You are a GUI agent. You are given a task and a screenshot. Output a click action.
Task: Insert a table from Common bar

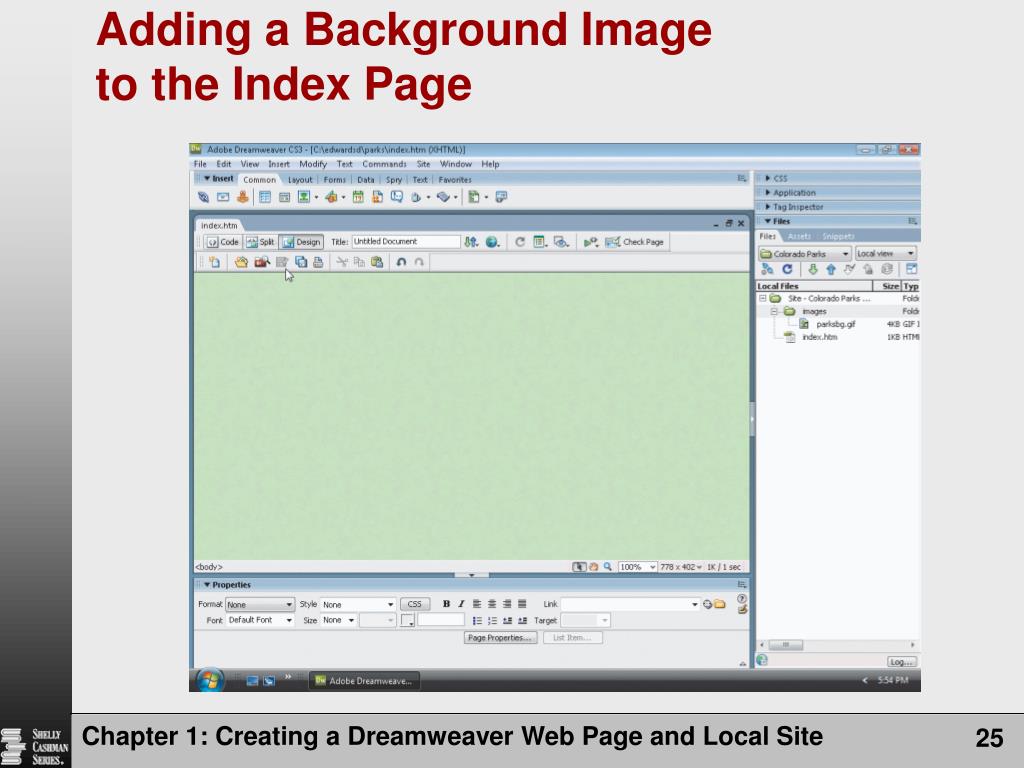coord(264,197)
